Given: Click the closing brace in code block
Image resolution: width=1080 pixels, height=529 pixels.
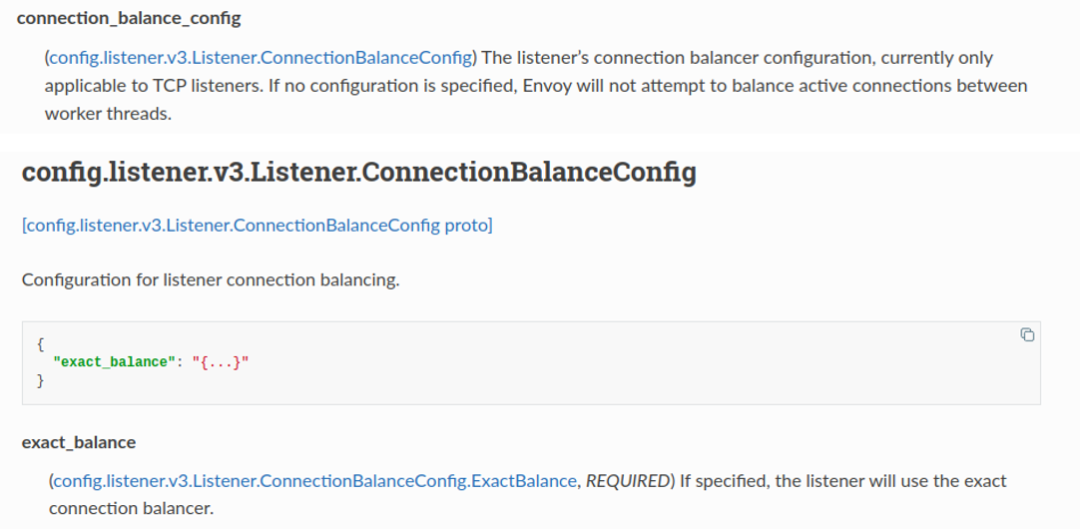Looking at the screenshot, I should pyautogui.click(x=40, y=381).
